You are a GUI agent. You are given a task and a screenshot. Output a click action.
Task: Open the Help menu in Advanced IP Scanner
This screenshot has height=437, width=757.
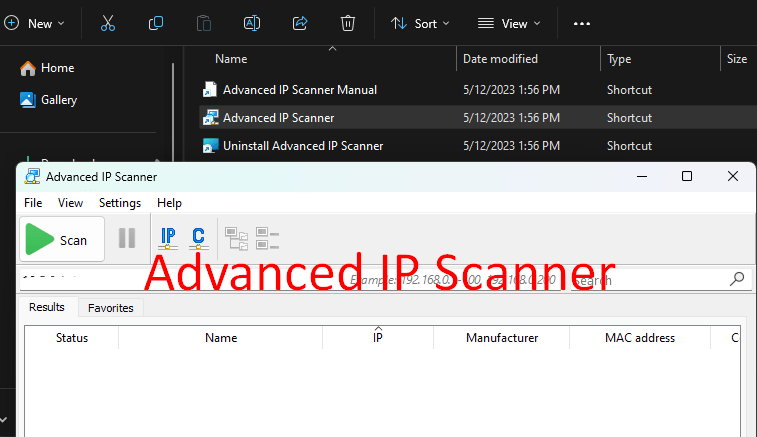(169, 203)
